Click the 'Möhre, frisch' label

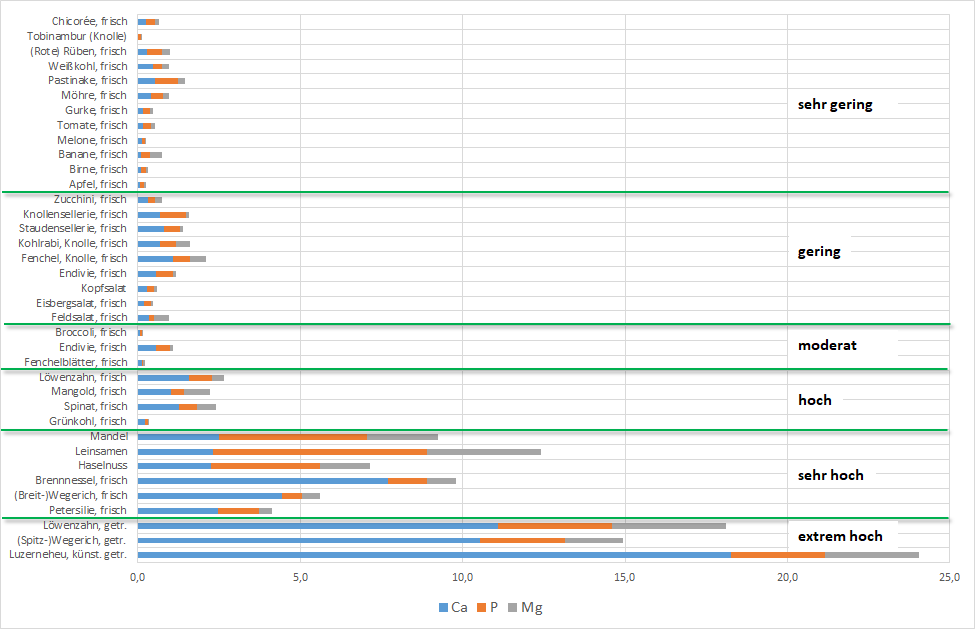pos(94,96)
